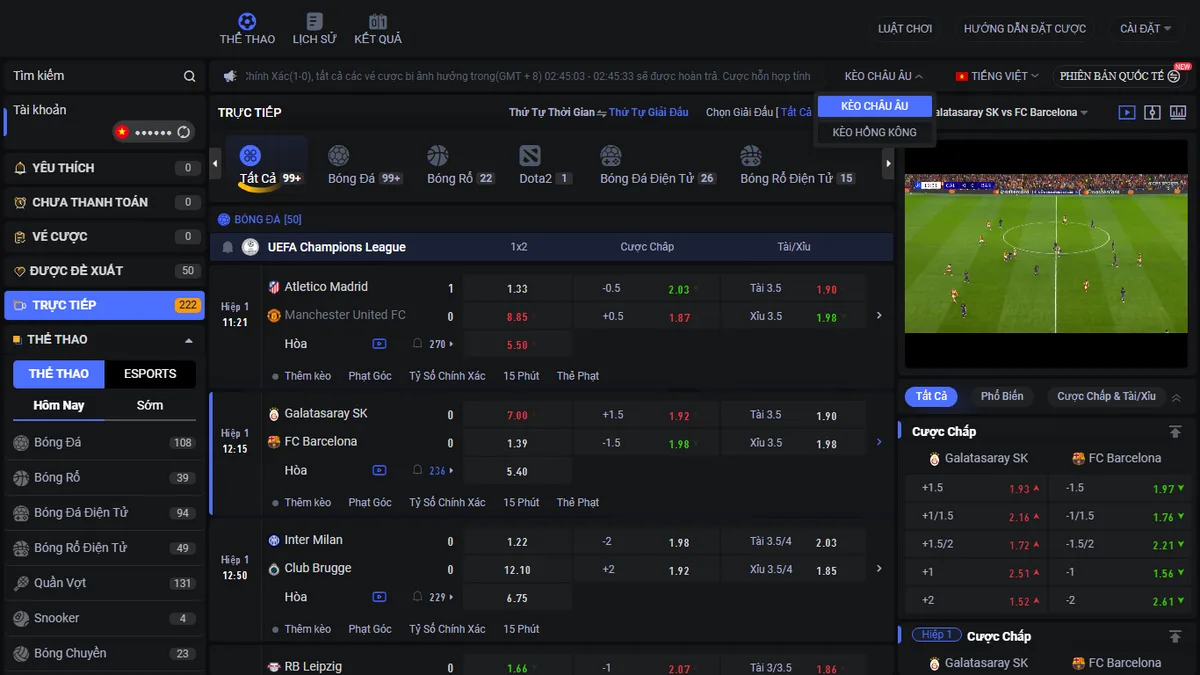Slide the sports carousel left with its arrow
The height and width of the screenshot is (675, 1200).
point(215,163)
